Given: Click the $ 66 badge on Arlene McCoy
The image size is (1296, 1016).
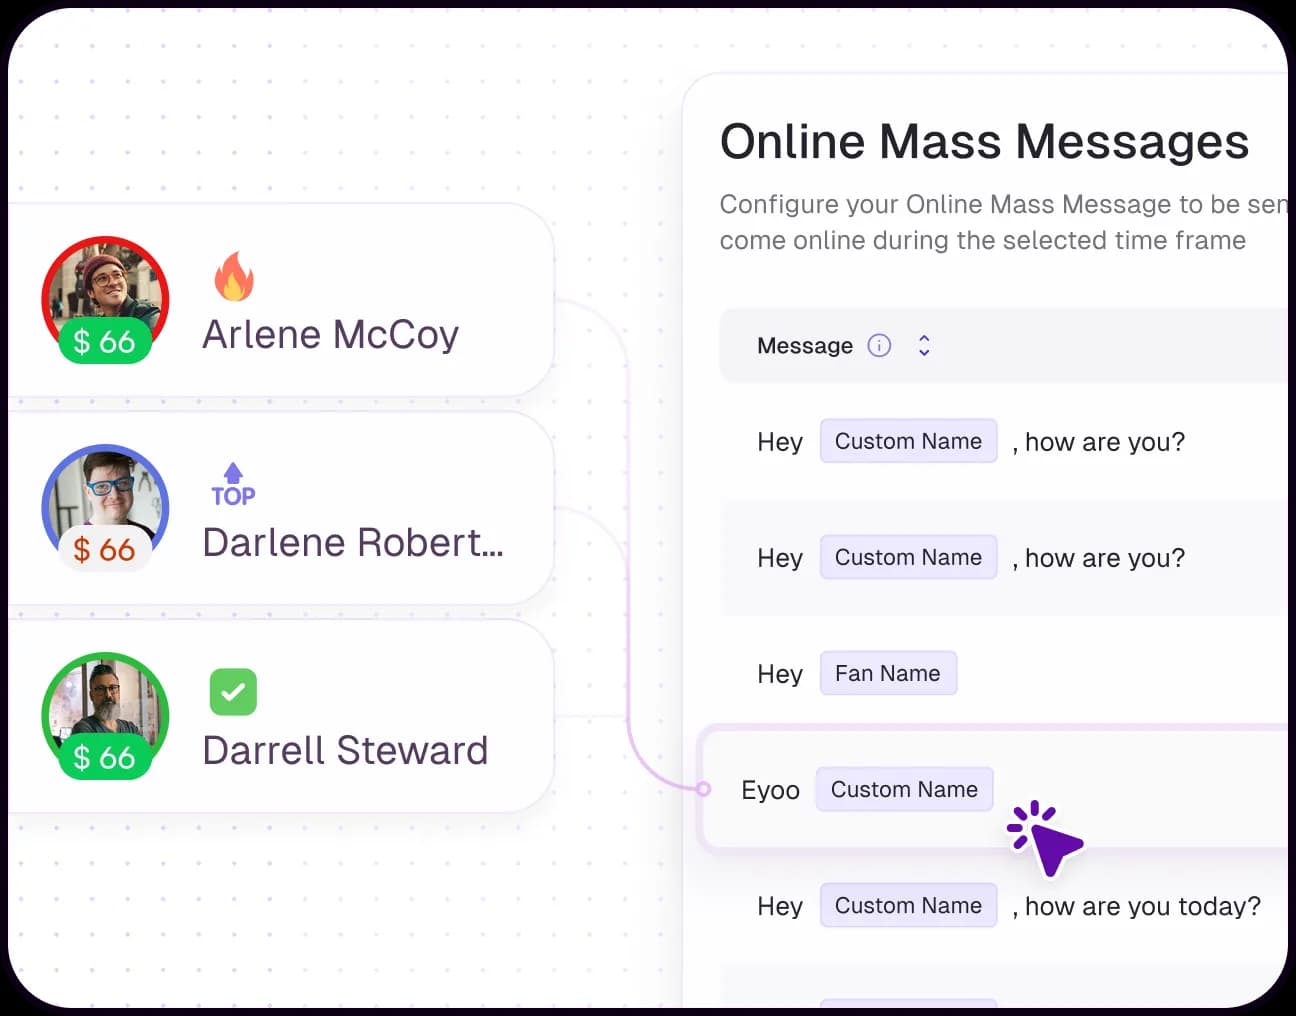Looking at the screenshot, I should coord(104,341).
